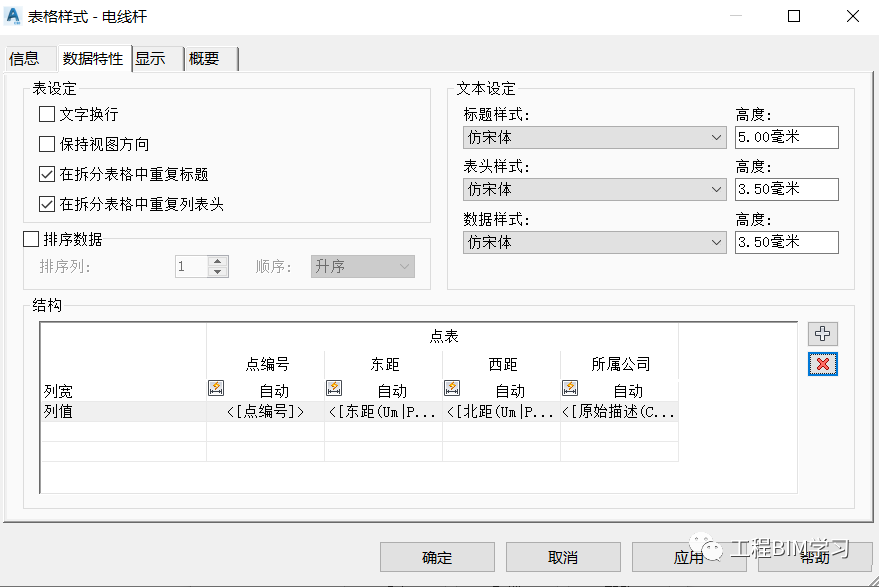Click the 列宽 row label
This screenshot has height=587, width=879.
click(x=58, y=391)
